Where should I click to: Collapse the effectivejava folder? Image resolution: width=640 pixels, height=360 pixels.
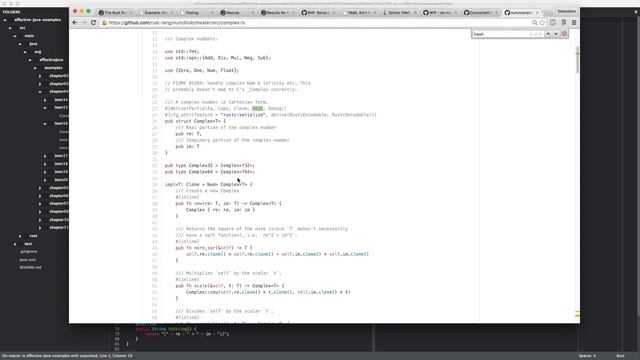click(x=30, y=60)
